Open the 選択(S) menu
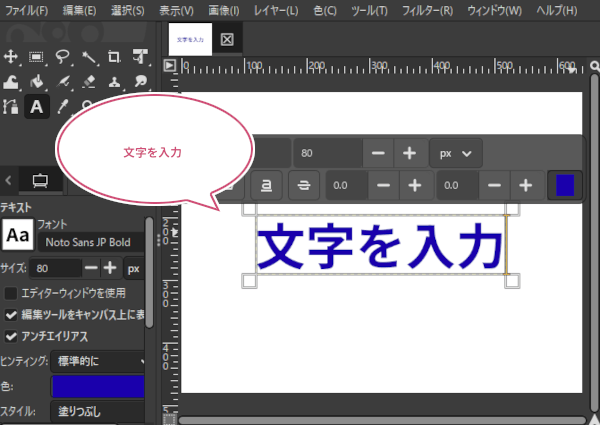The width and height of the screenshot is (600, 425). [127, 10]
